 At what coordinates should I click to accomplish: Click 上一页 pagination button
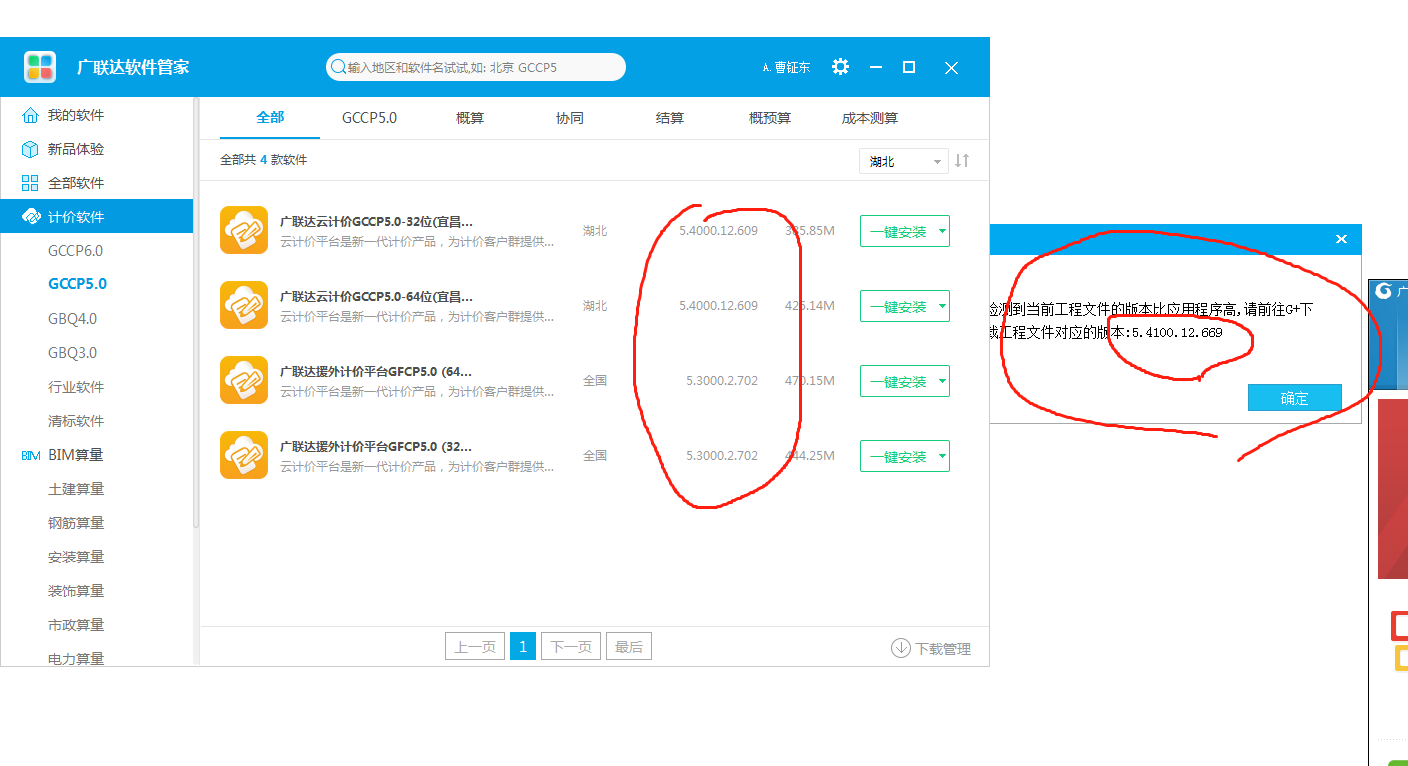pyautogui.click(x=475, y=647)
